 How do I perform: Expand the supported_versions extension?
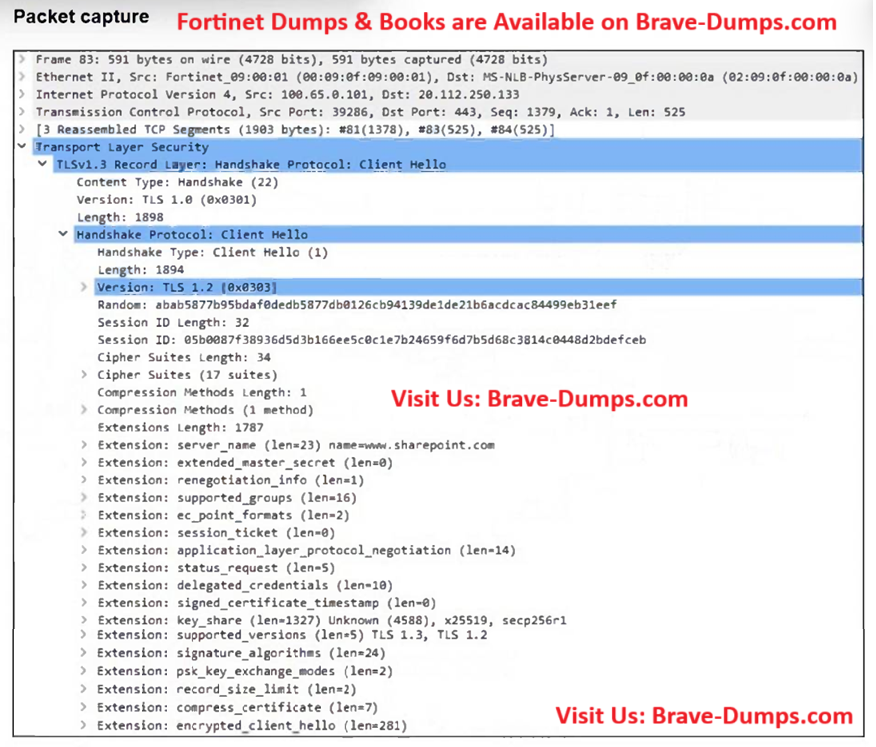pyautogui.click(x=85, y=636)
